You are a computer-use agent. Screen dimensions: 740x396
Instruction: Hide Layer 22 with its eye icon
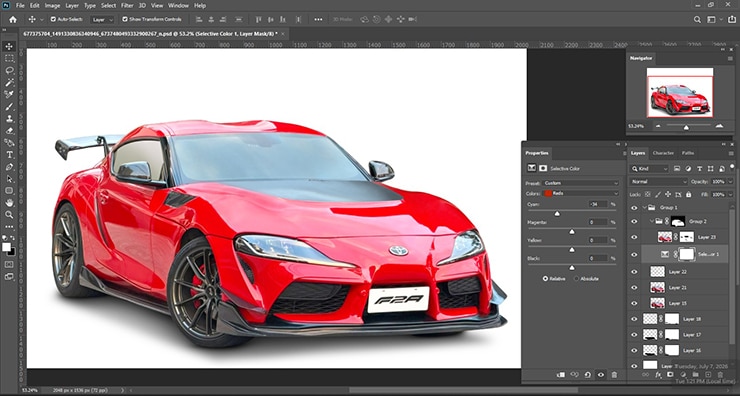pos(634,272)
